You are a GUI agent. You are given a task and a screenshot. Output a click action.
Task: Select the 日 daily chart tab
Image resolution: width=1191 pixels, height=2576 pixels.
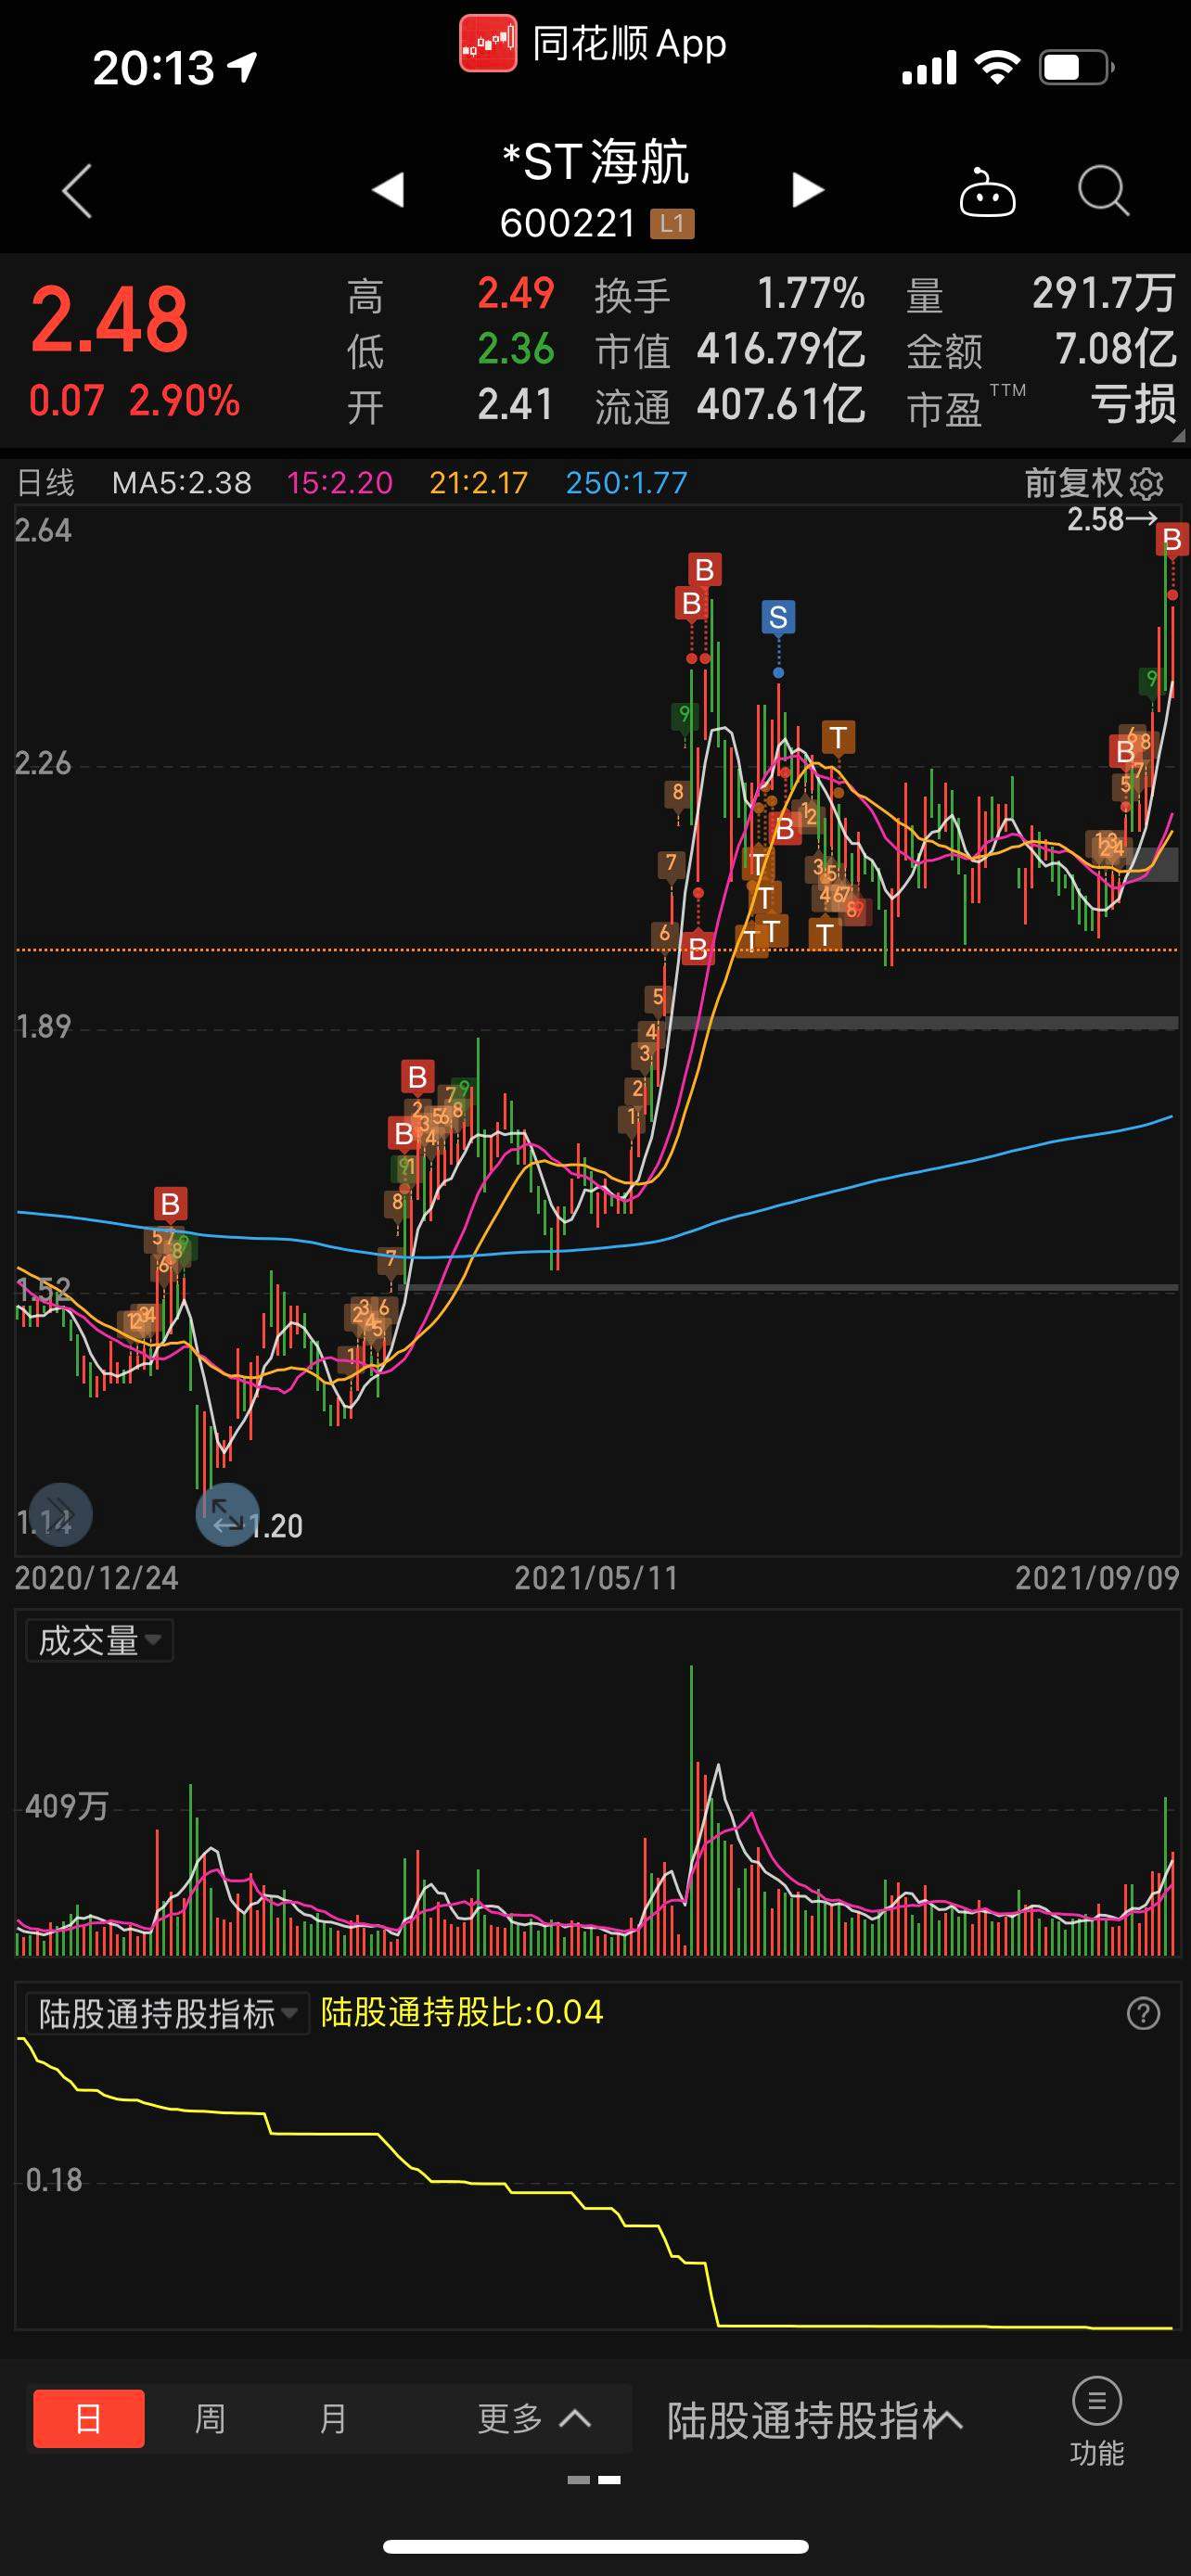pyautogui.click(x=89, y=2419)
